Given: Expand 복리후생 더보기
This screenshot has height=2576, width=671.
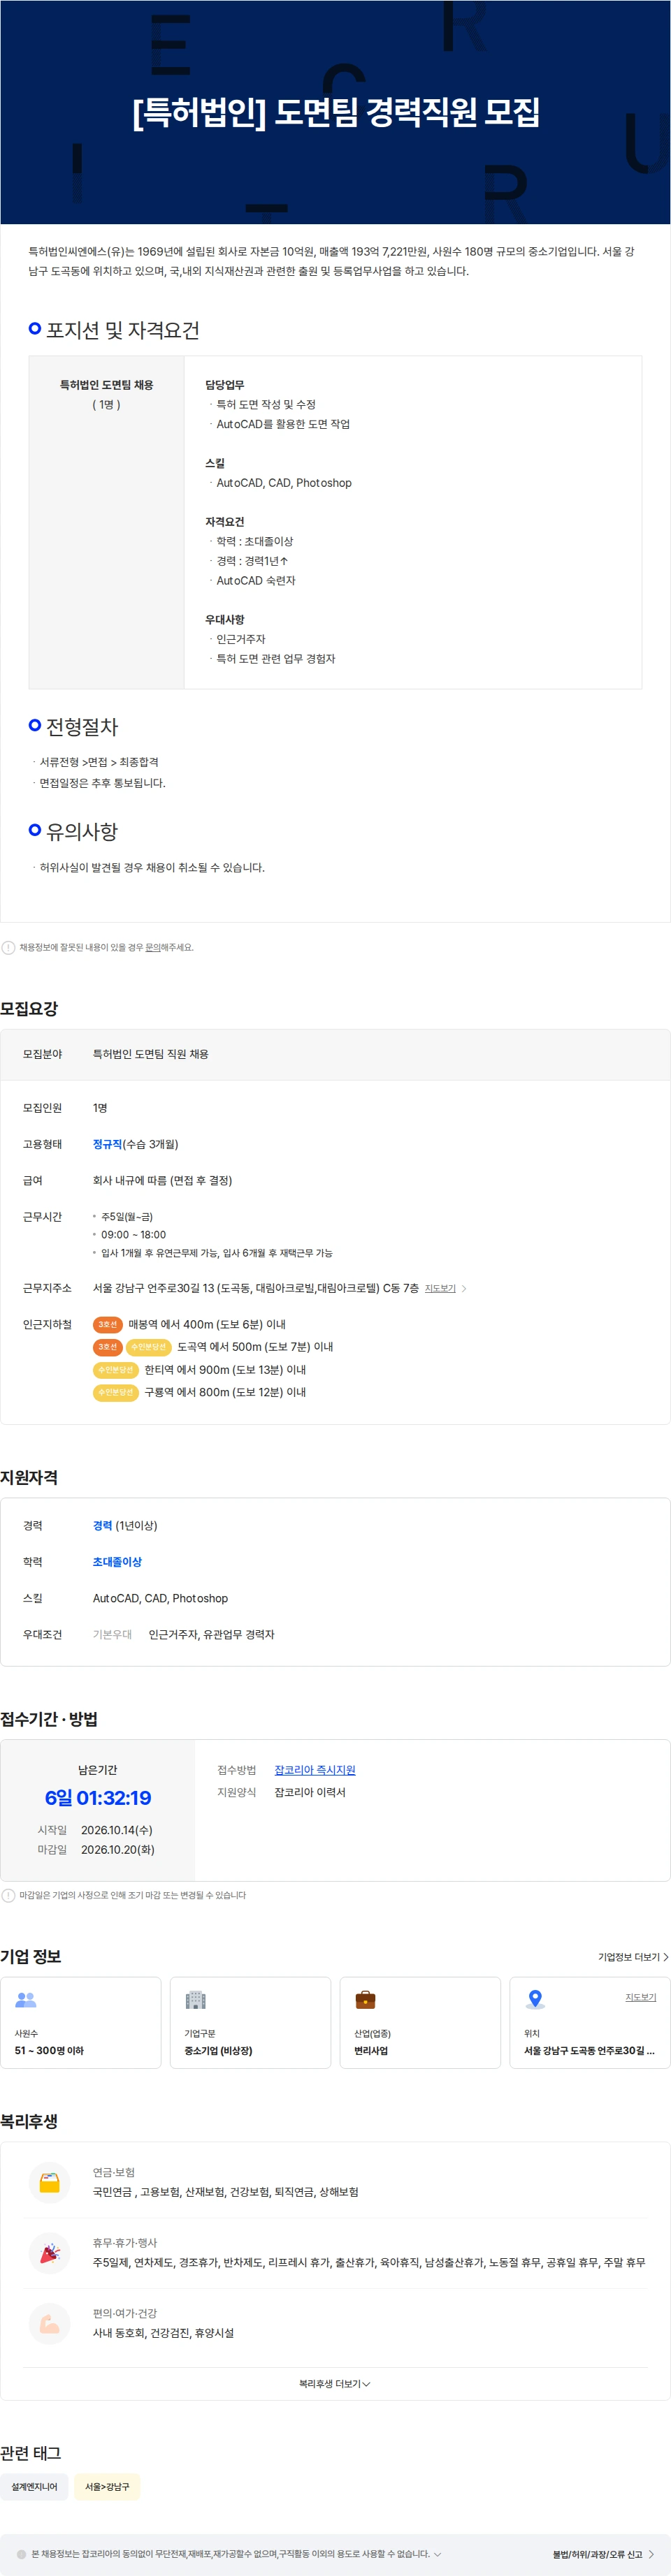Looking at the screenshot, I should click(x=335, y=2384).
